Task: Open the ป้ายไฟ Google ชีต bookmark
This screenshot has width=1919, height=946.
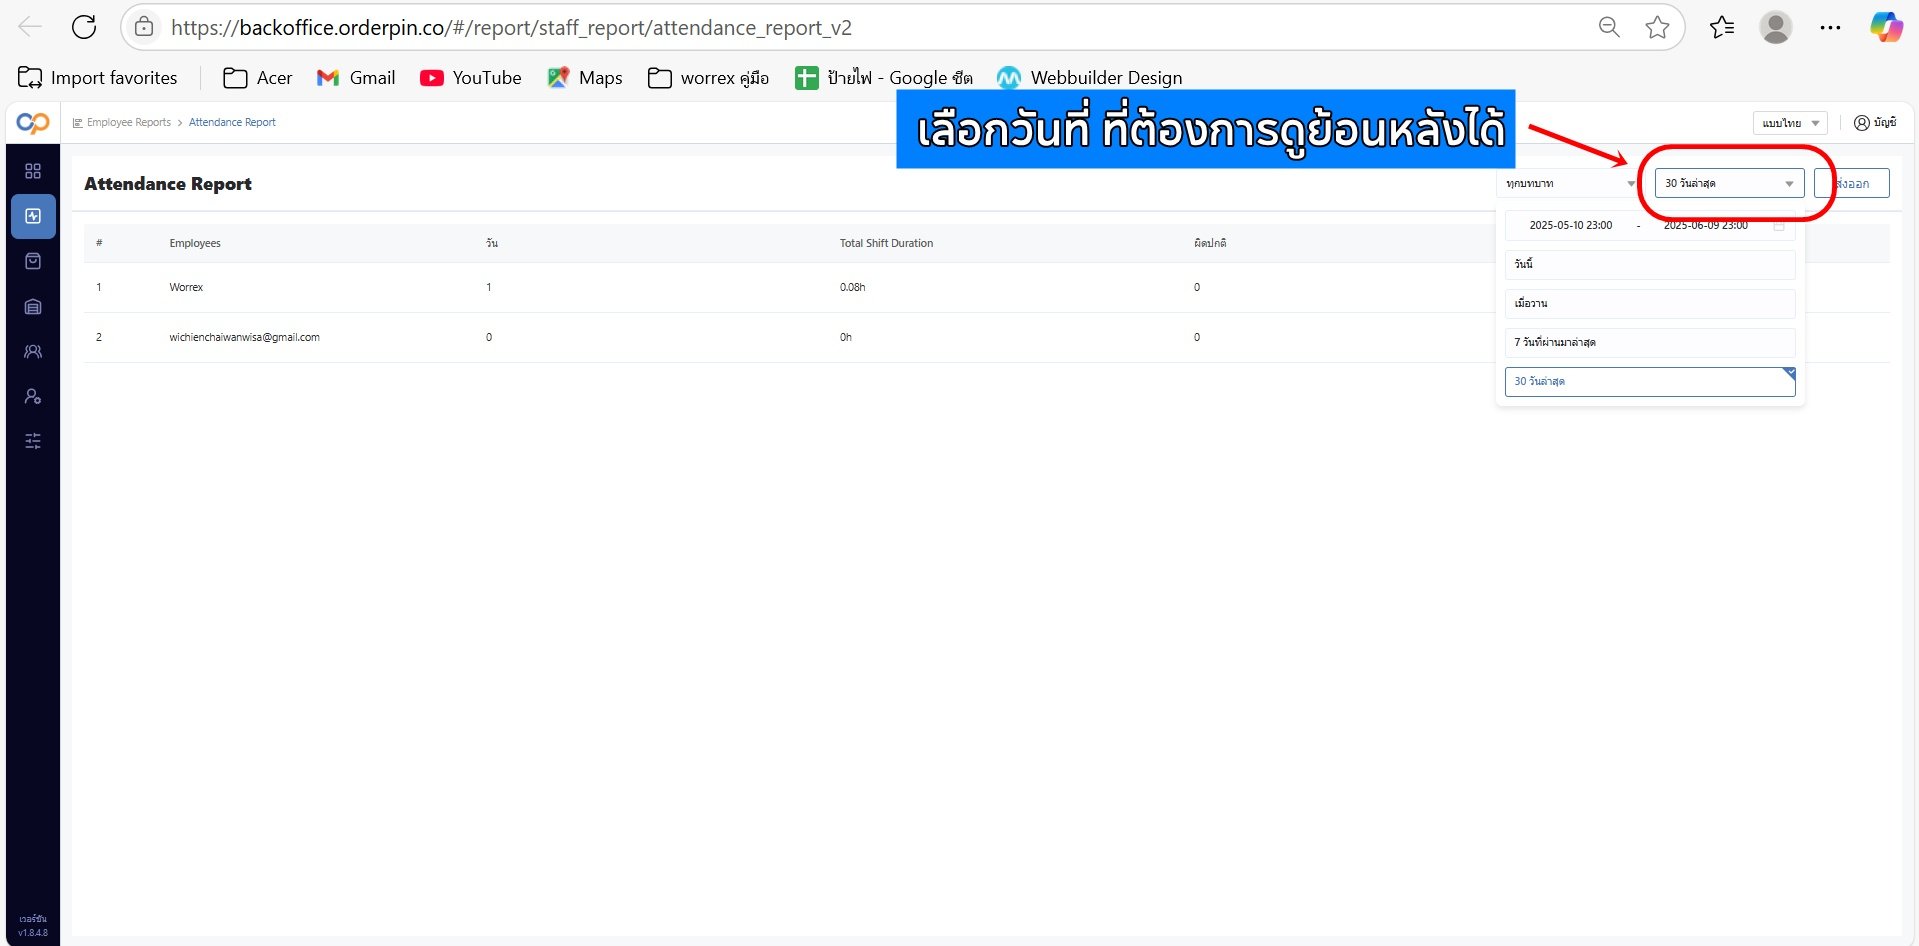Action: coord(884,78)
